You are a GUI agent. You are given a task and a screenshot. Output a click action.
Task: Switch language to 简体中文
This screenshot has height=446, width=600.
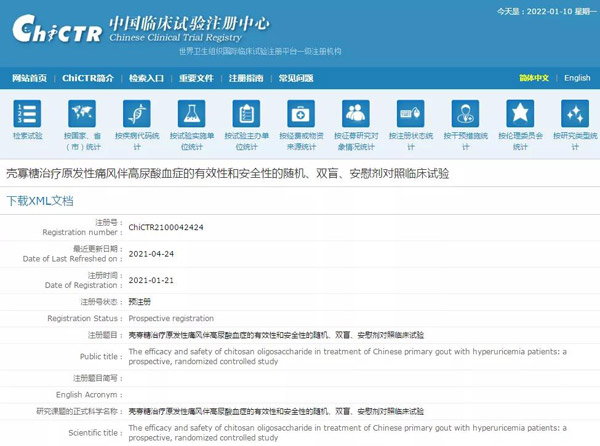[x=534, y=78]
